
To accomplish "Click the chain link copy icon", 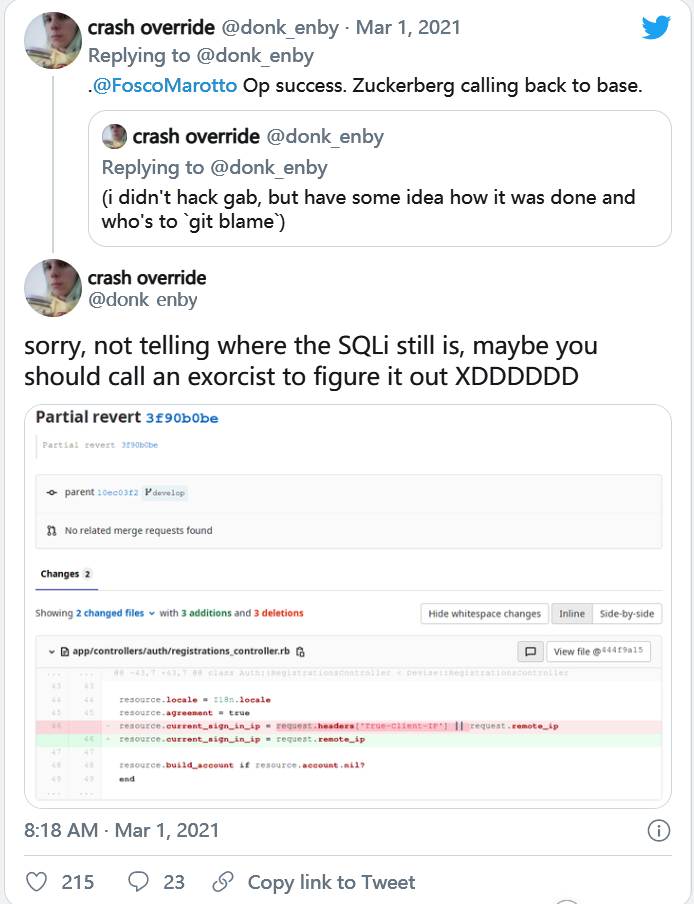I will tap(222, 882).
